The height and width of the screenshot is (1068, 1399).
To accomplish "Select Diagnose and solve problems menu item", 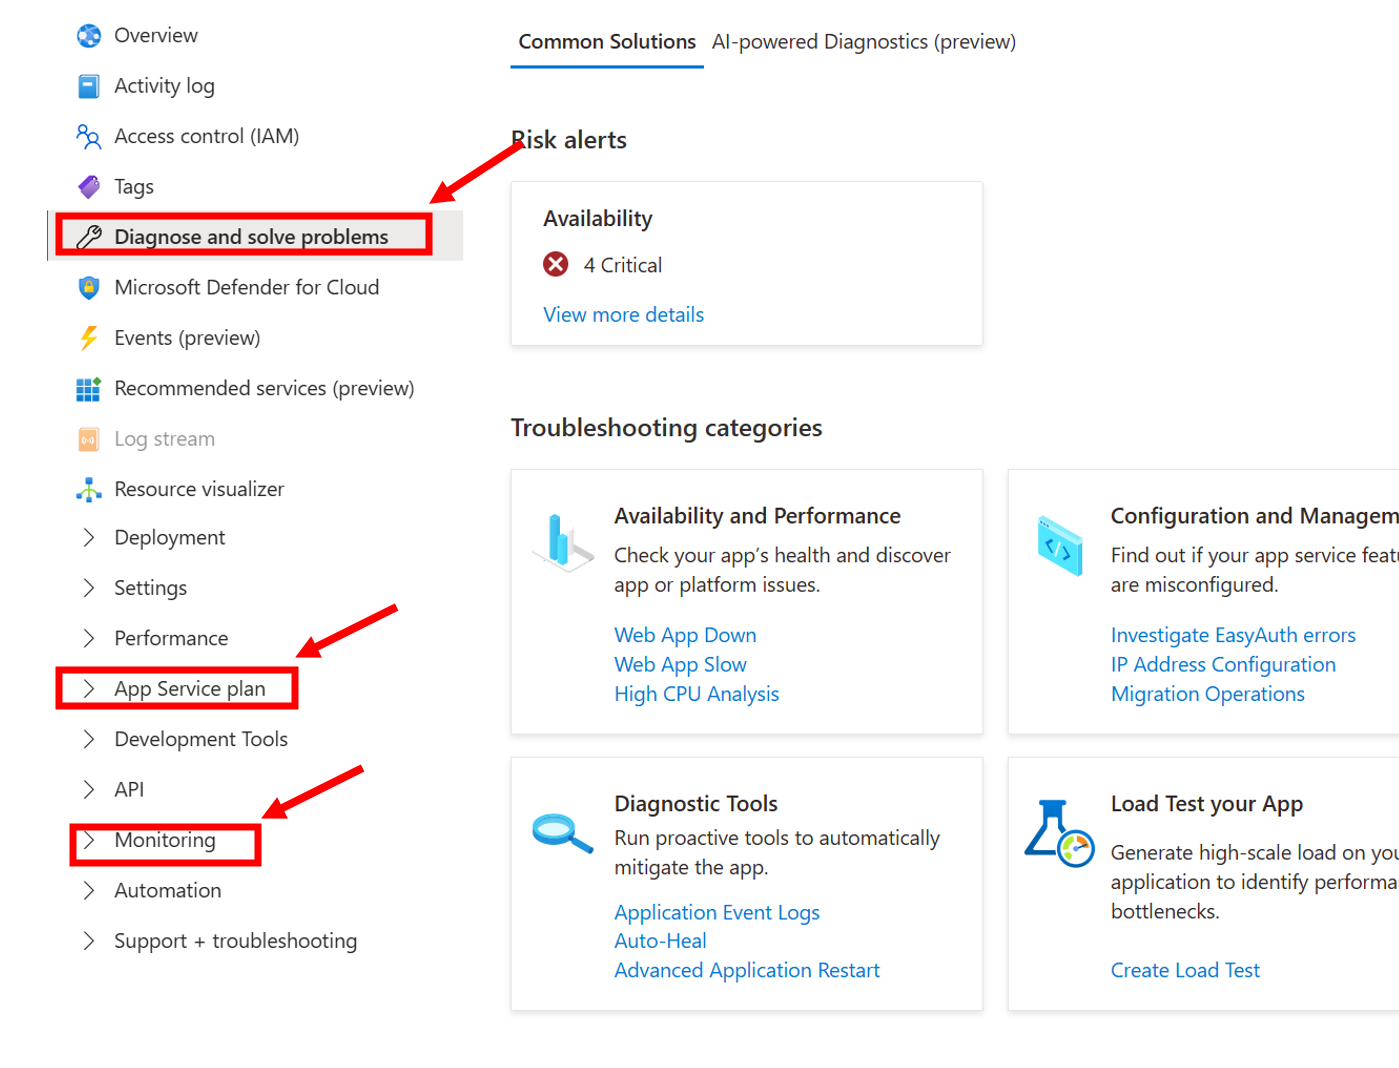I will 251,237.
